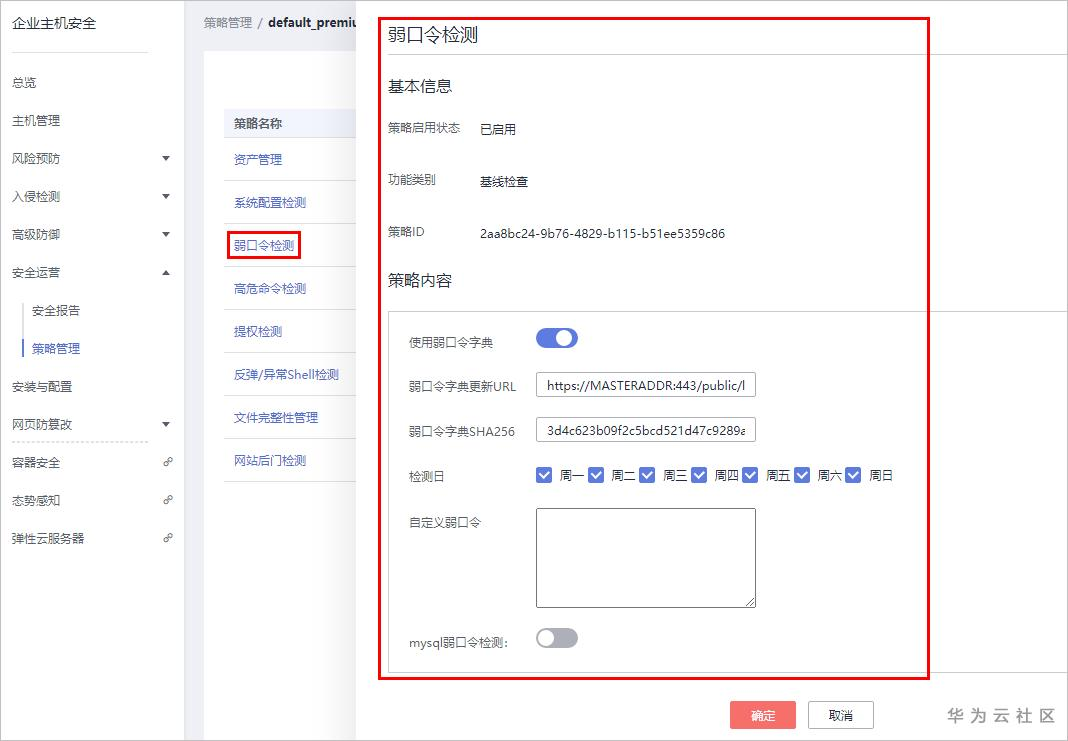The image size is (1068, 741).
Task: Select 策略管理 submenu item
Action: pyautogui.click(x=56, y=349)
